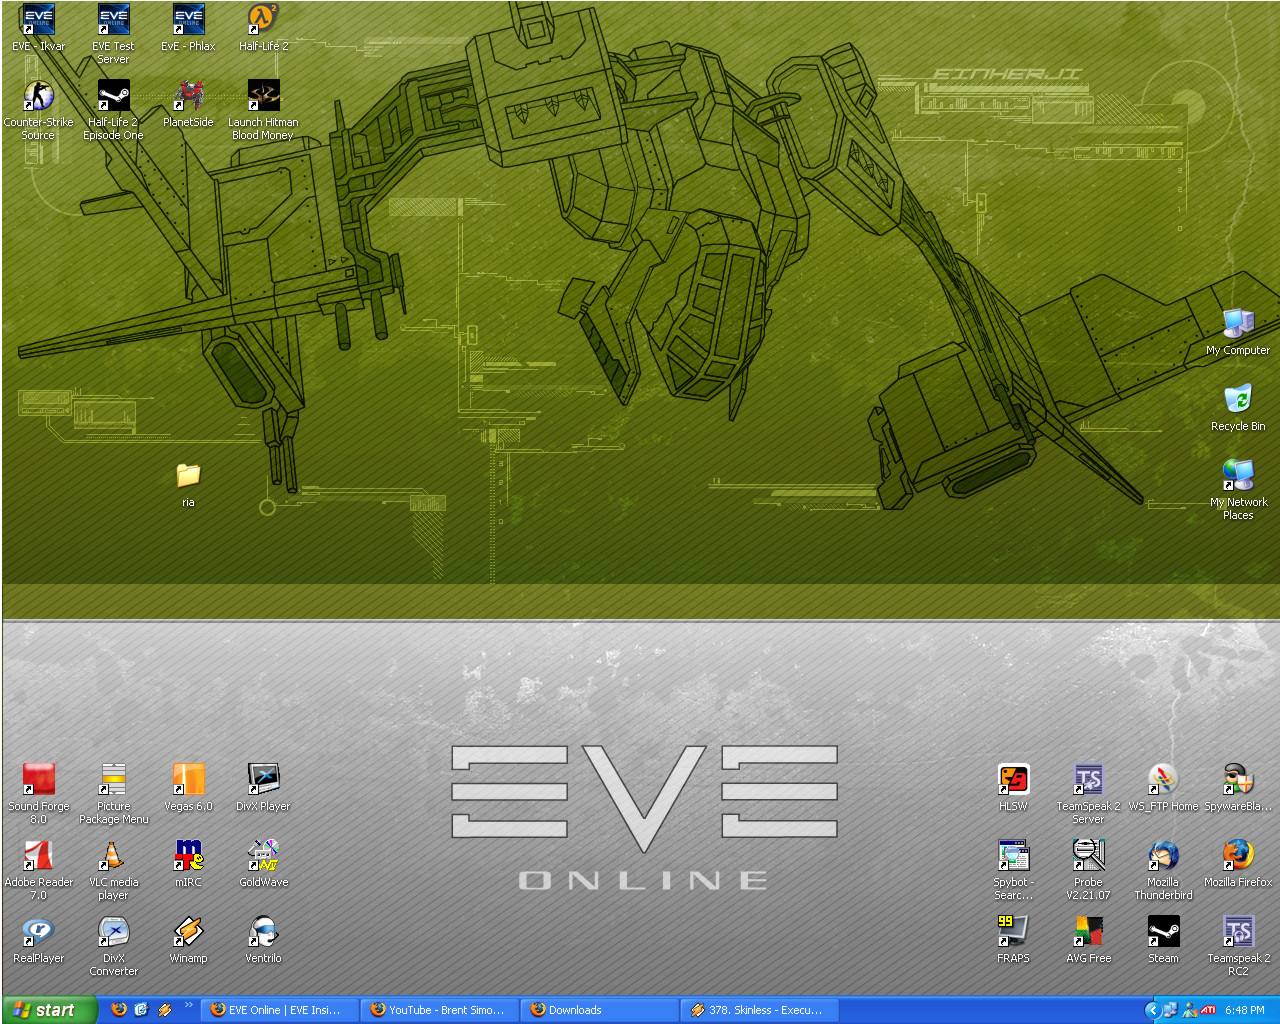This screenshot has width=1280, height=1024.
Task: Click the Winamp Quick Launch icon
Action: click(x=165, y=1010)
